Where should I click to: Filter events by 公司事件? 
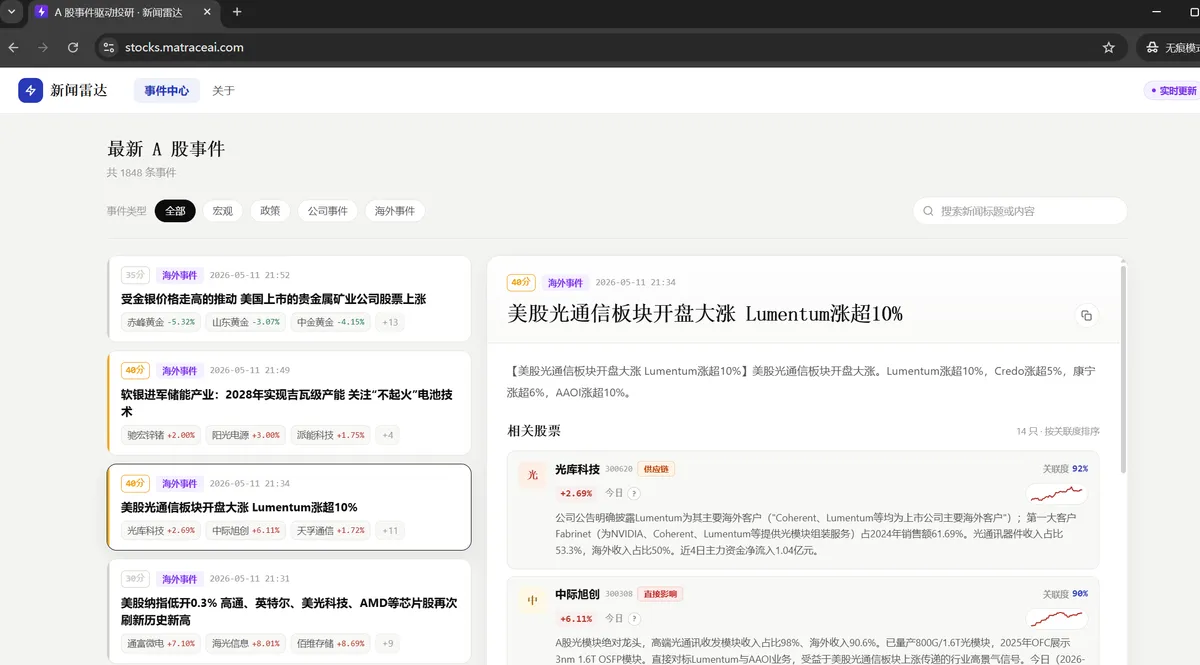[x=327, y=211]
